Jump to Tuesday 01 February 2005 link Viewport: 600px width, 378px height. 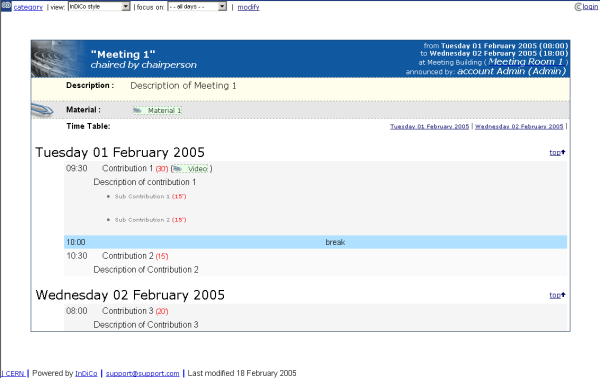[429, 127]
